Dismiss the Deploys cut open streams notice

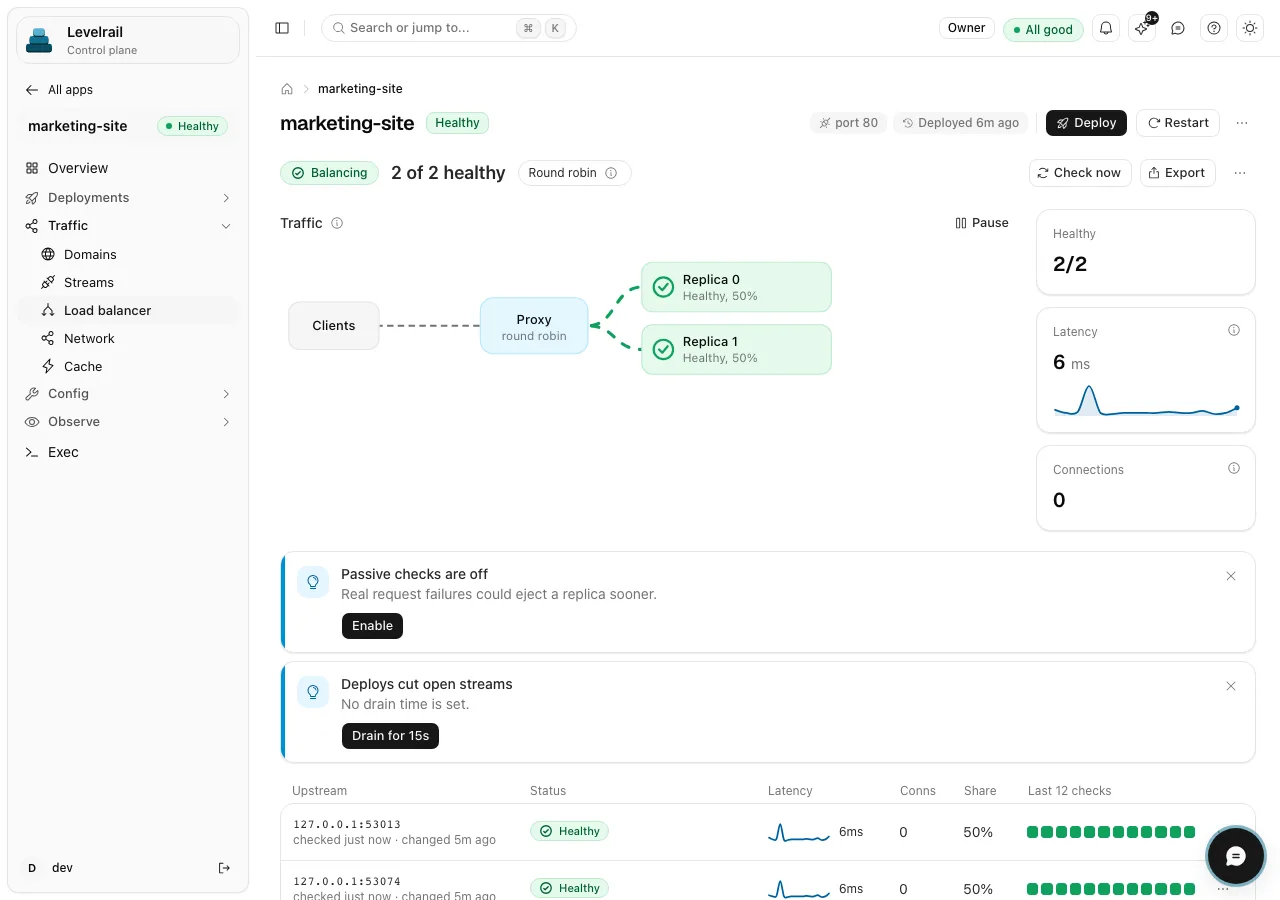[1231, 686]
